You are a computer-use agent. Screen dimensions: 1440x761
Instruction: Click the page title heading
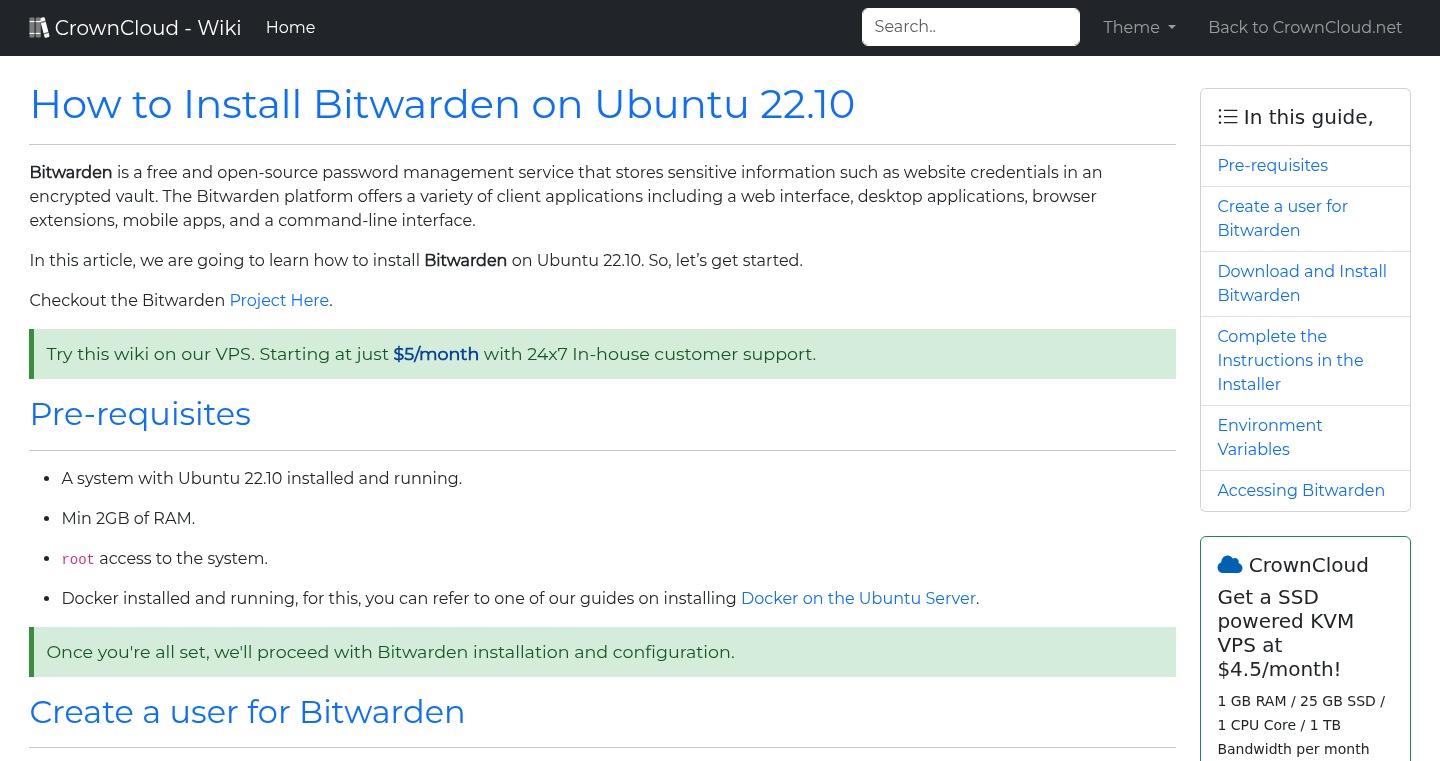pos(443,104)
